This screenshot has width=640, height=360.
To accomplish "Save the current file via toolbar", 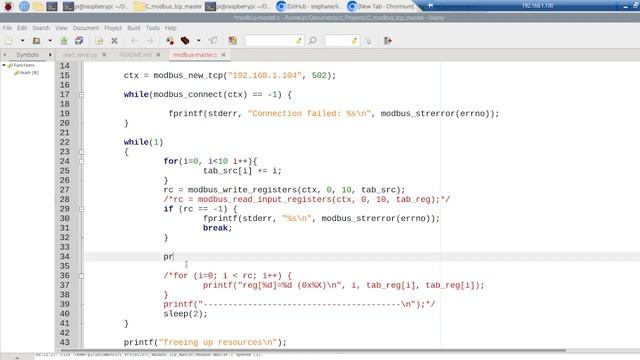I will point(64,41).
